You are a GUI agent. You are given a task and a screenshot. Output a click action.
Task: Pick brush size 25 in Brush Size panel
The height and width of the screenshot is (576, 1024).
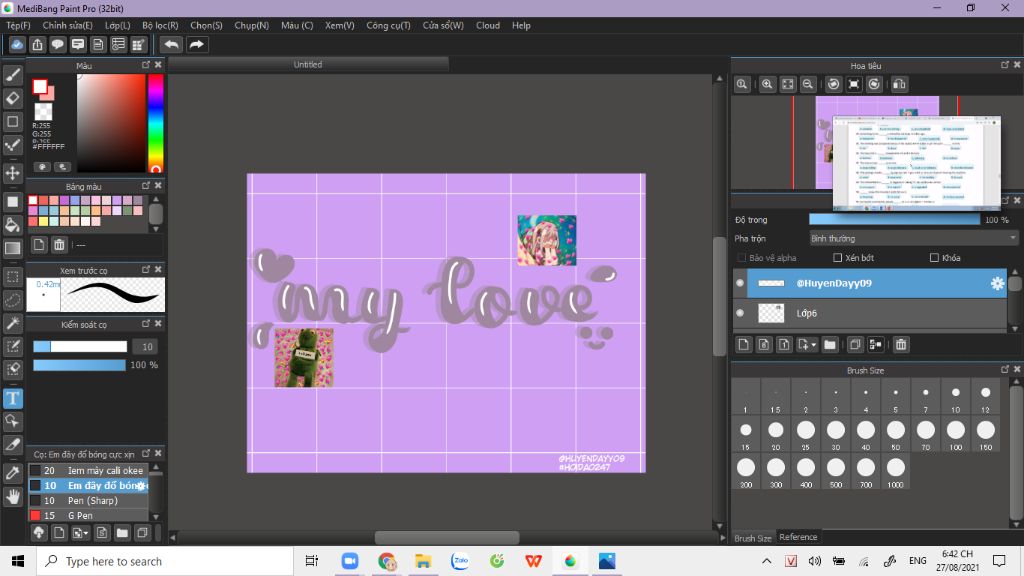[x=806, y=433]
